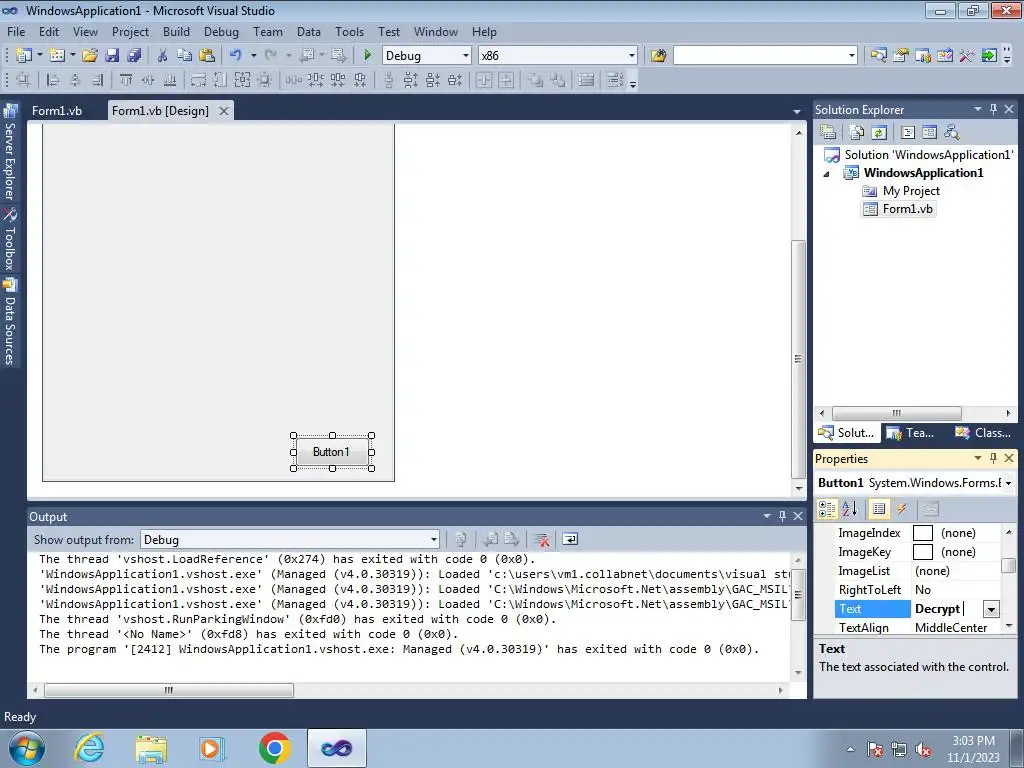
Task: Toggle Categorized view in Properties panel
Action: [827, 509]
